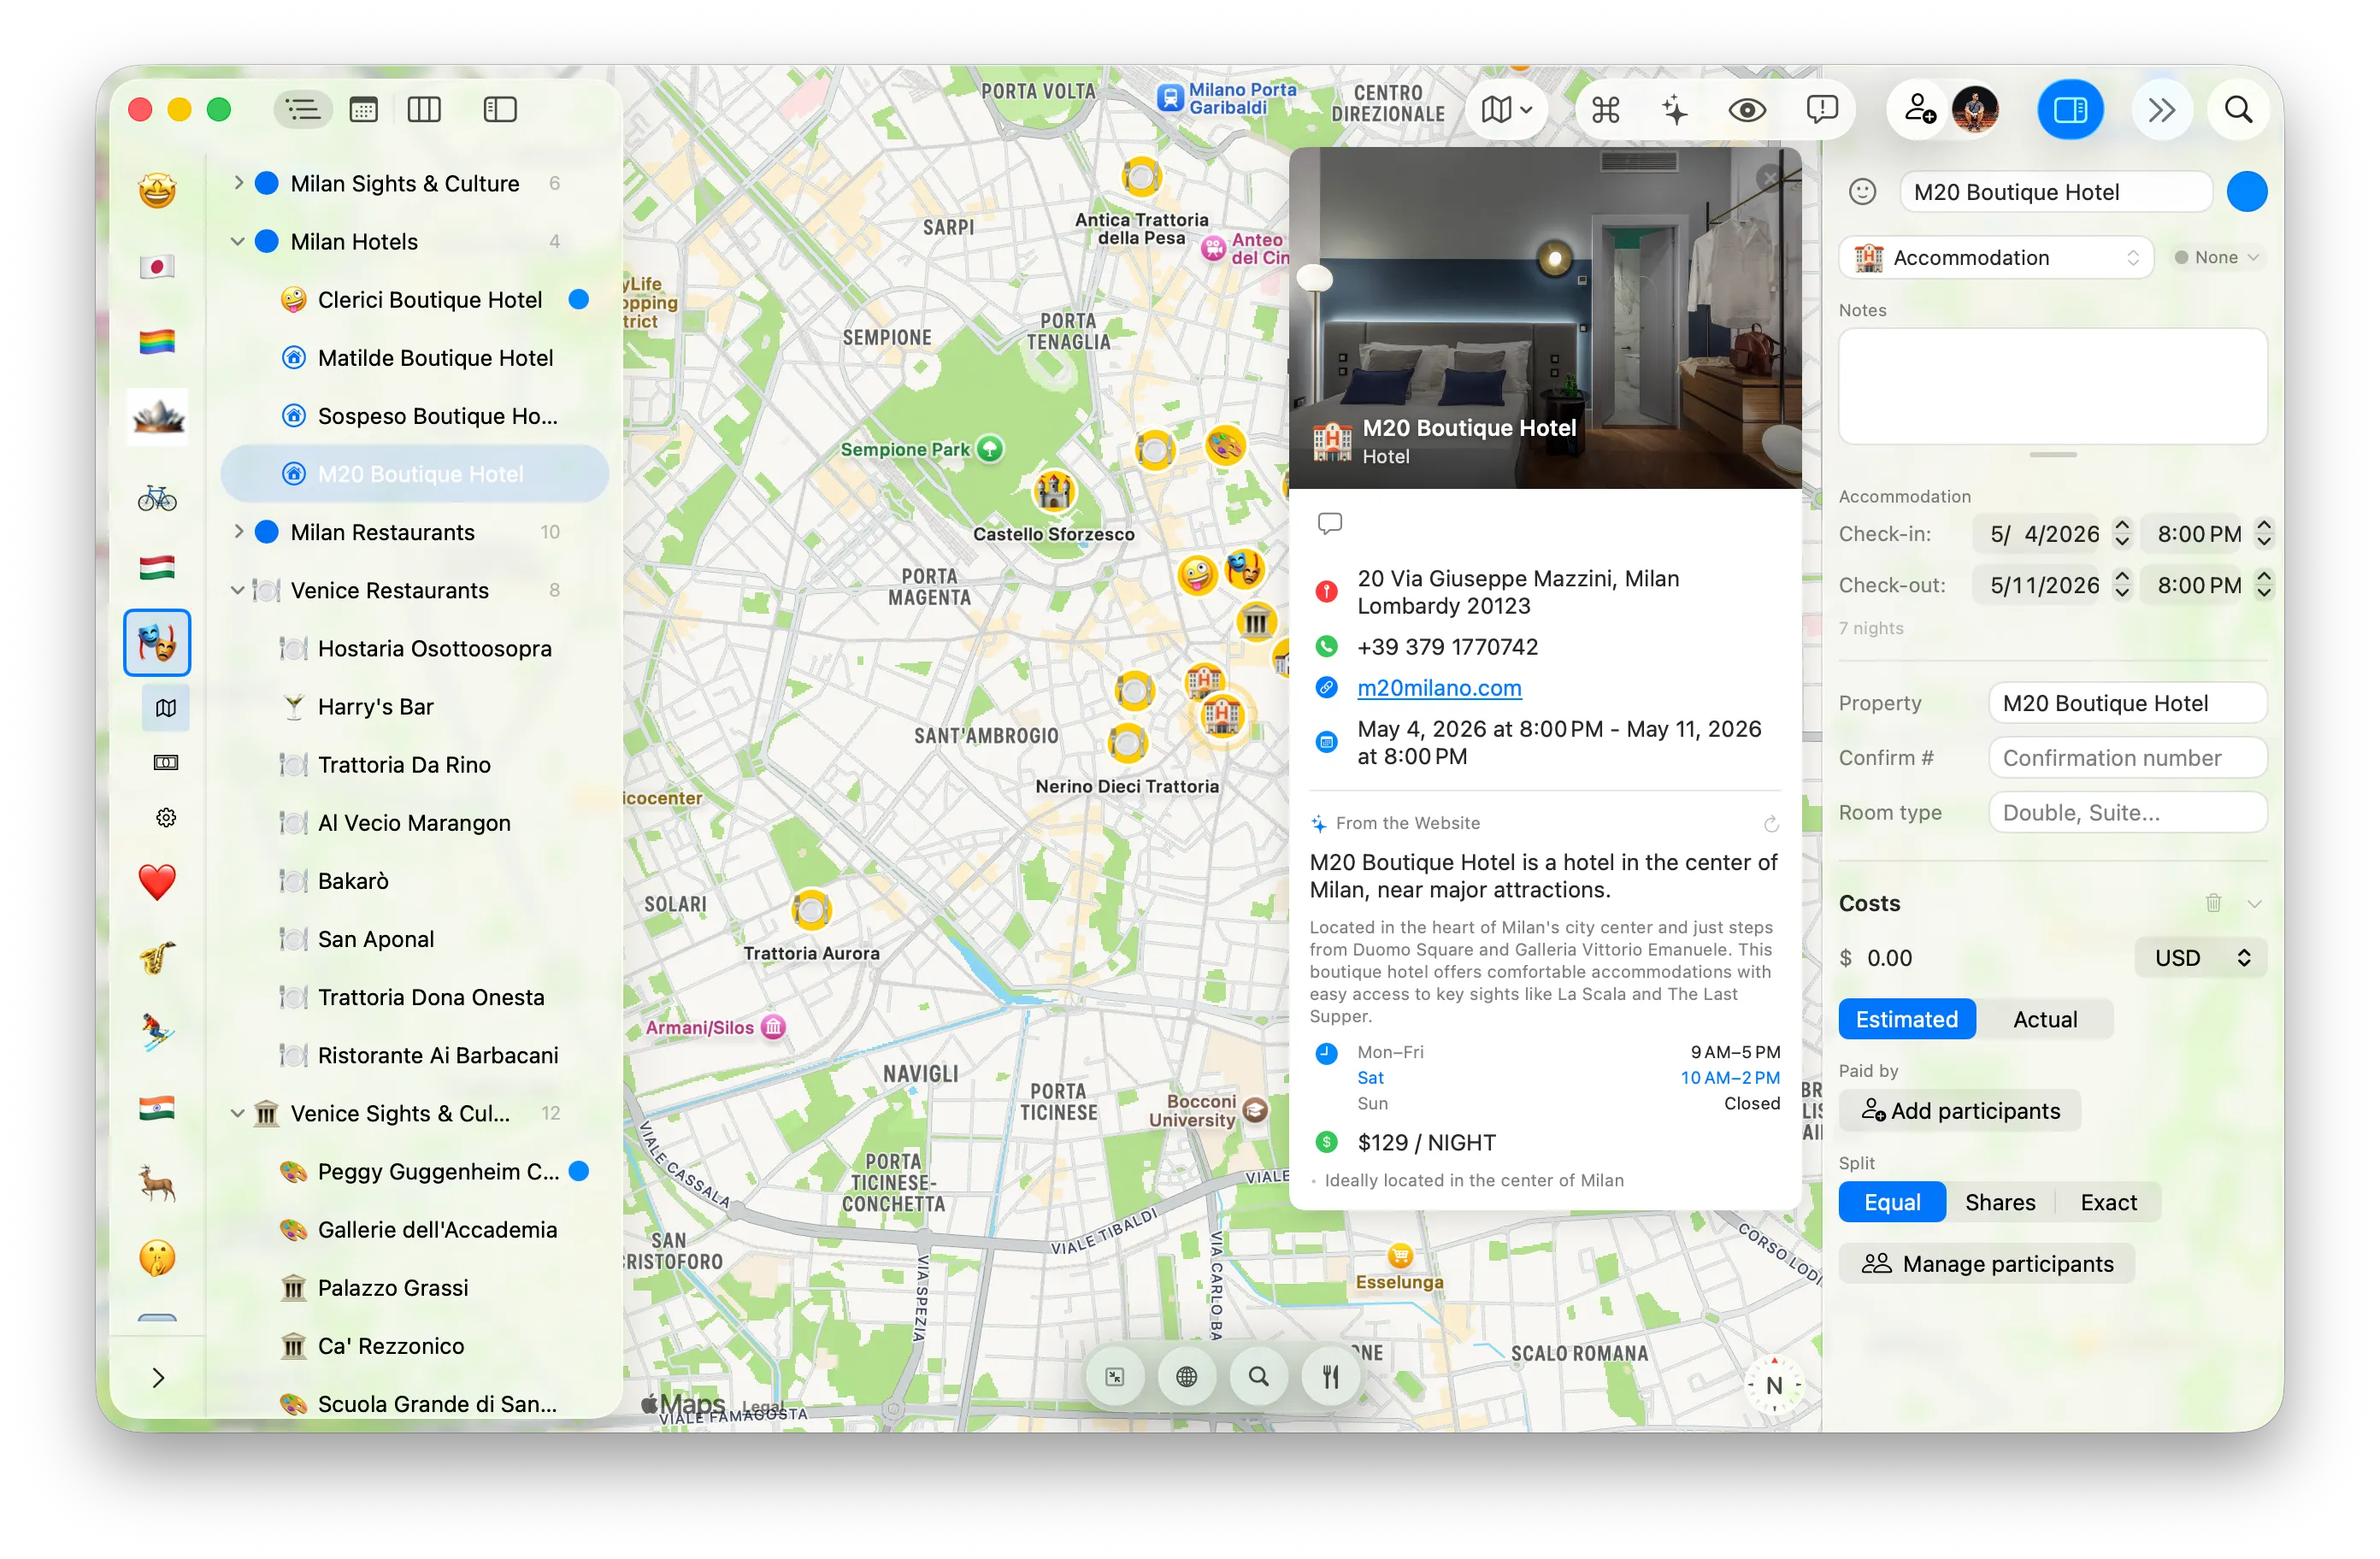Select the India flag trip
The width and height of the screenshot is (2380, 1559).
157,1108
